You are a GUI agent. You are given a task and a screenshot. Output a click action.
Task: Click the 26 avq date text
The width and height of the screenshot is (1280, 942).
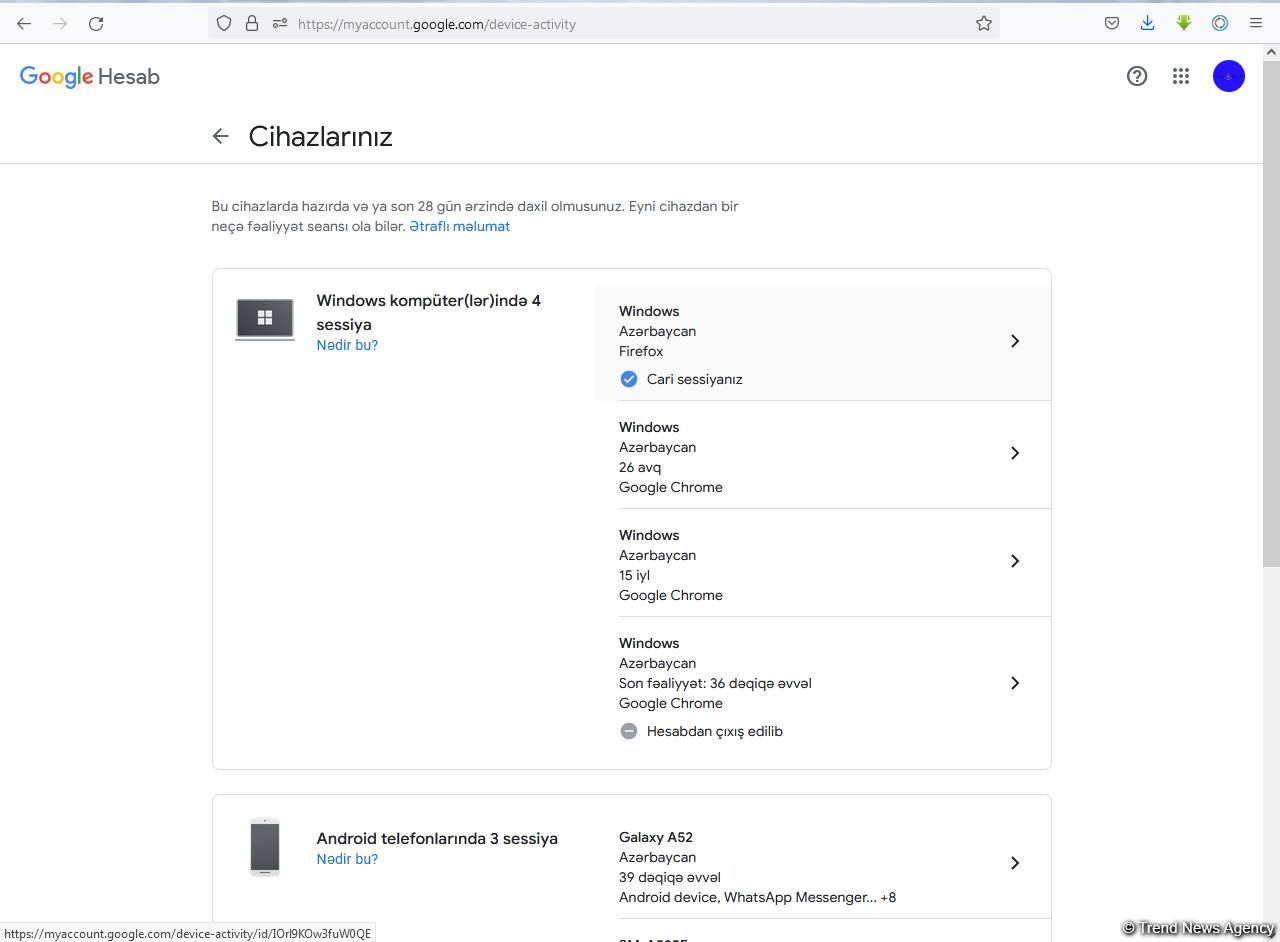coord(640,467)
